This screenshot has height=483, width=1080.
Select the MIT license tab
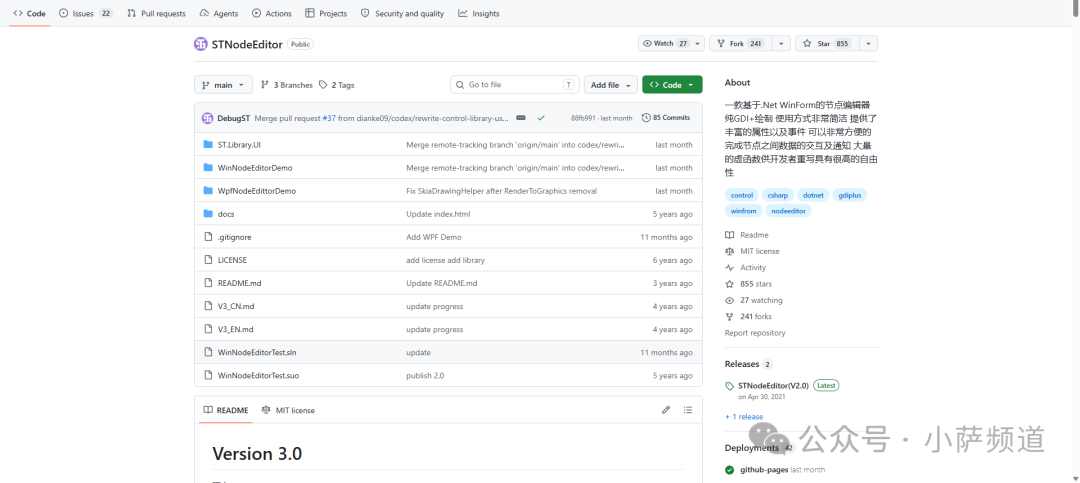(x=288, y=410)
